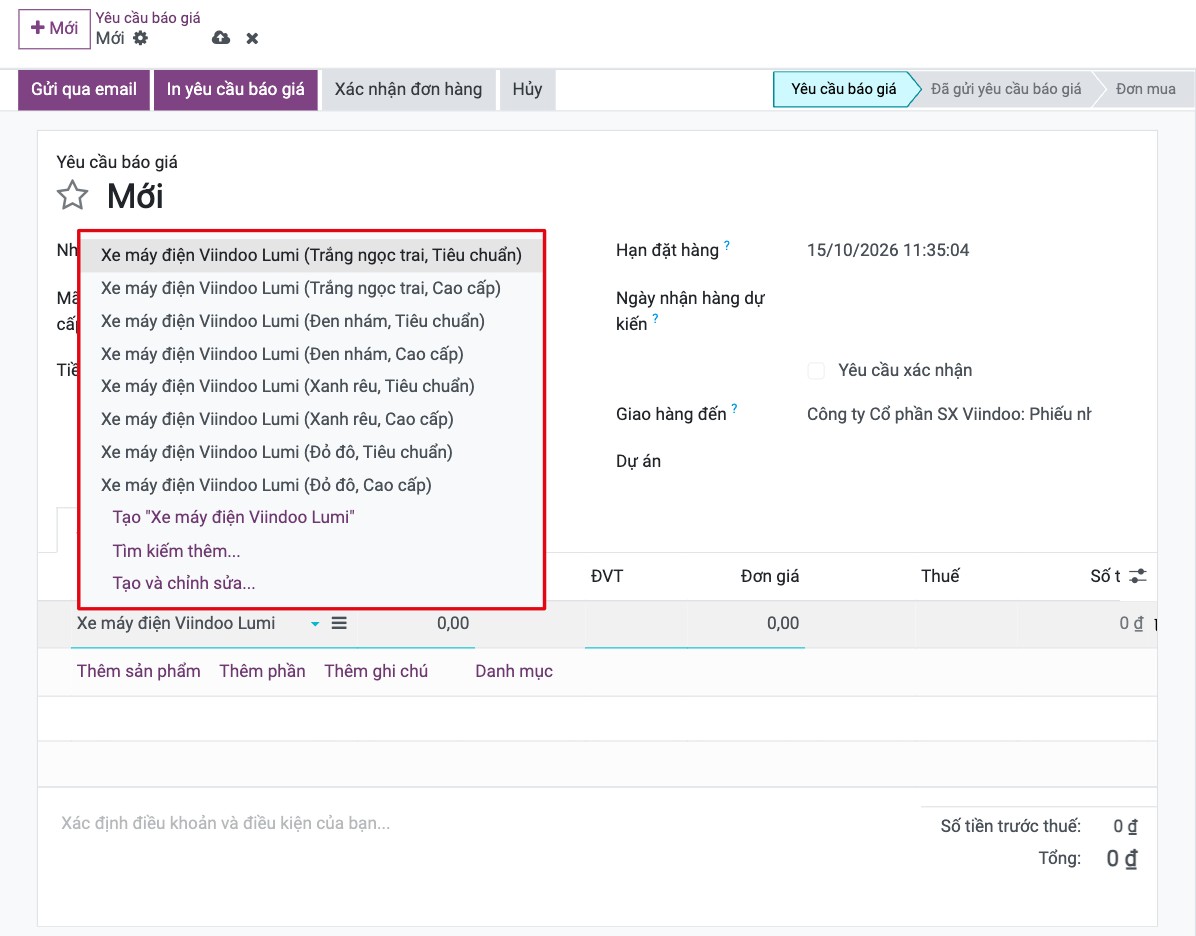Select the Đơn mua status stage
1196x936 pixels.
point(1146,89)
